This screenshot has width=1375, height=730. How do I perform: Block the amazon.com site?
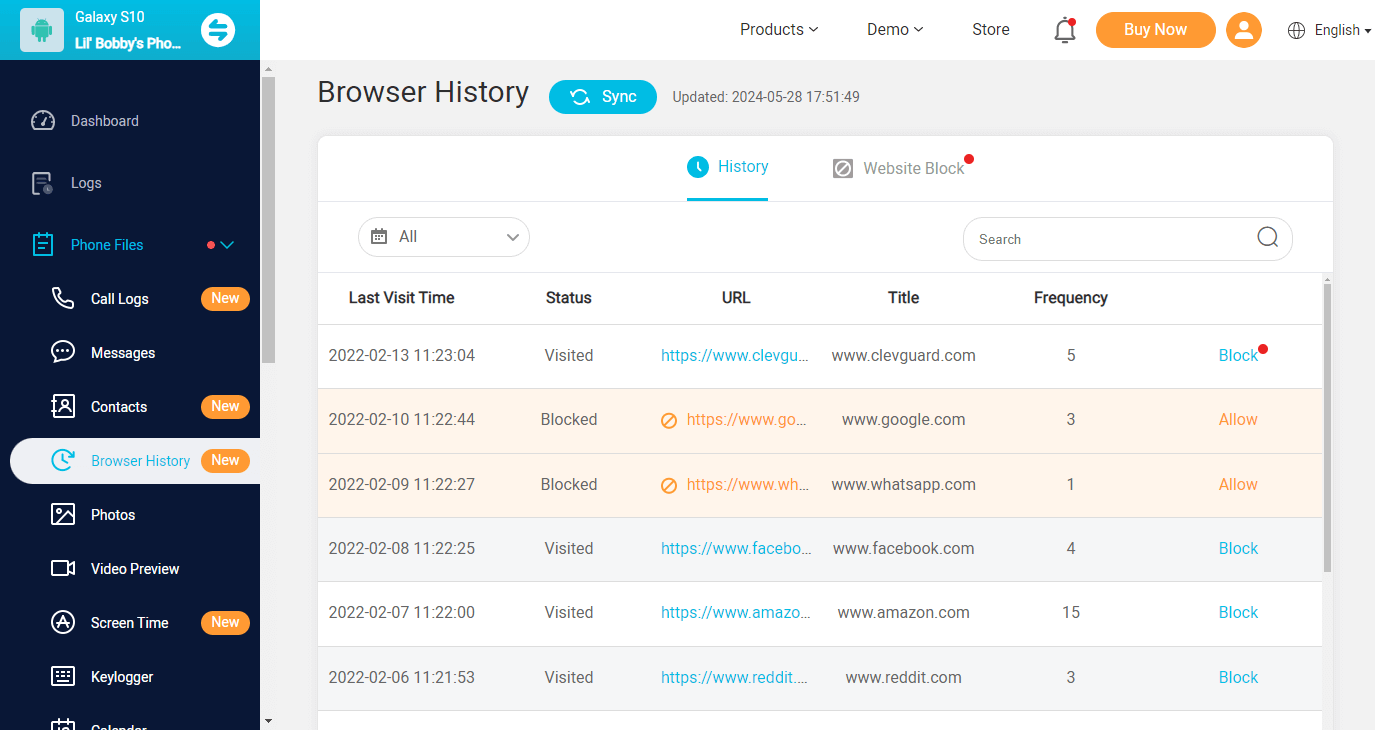click(x=1238, y=613)
